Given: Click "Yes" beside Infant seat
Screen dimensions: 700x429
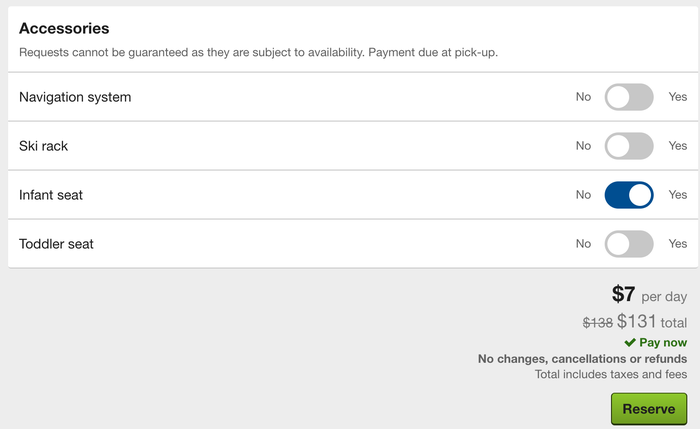Looking at the screenshot, I should (x=677, y=195).
